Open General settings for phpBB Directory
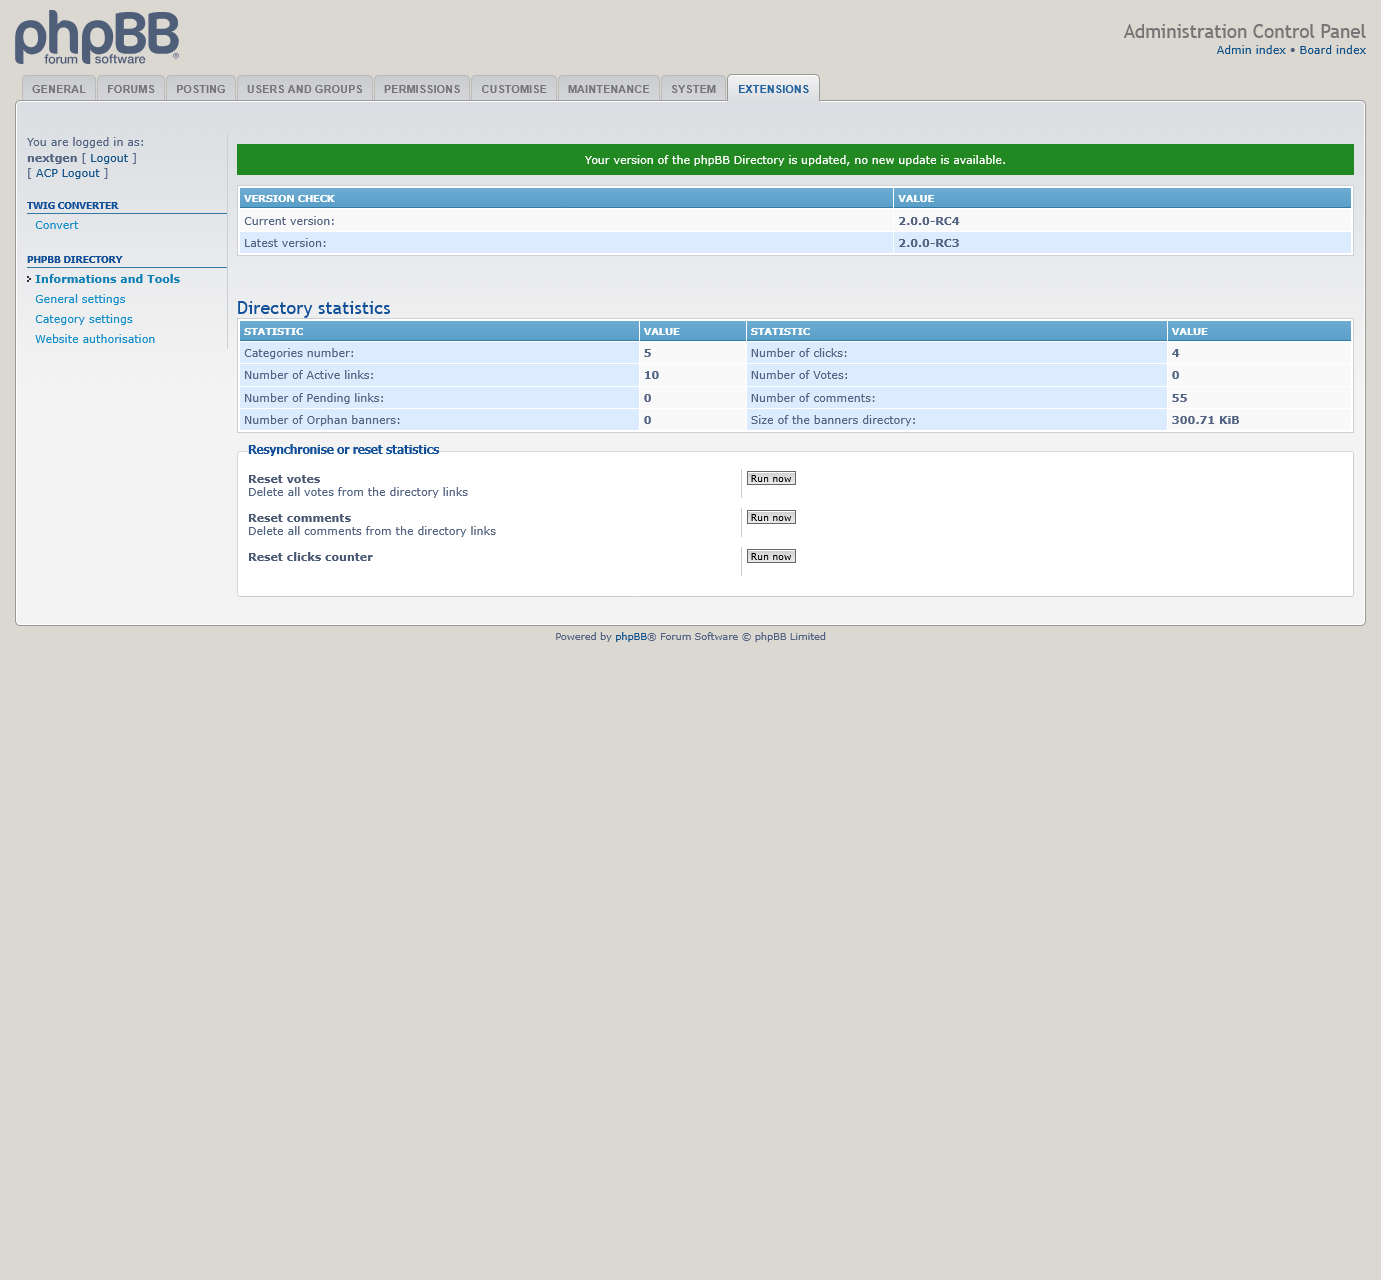 [80, 298]
